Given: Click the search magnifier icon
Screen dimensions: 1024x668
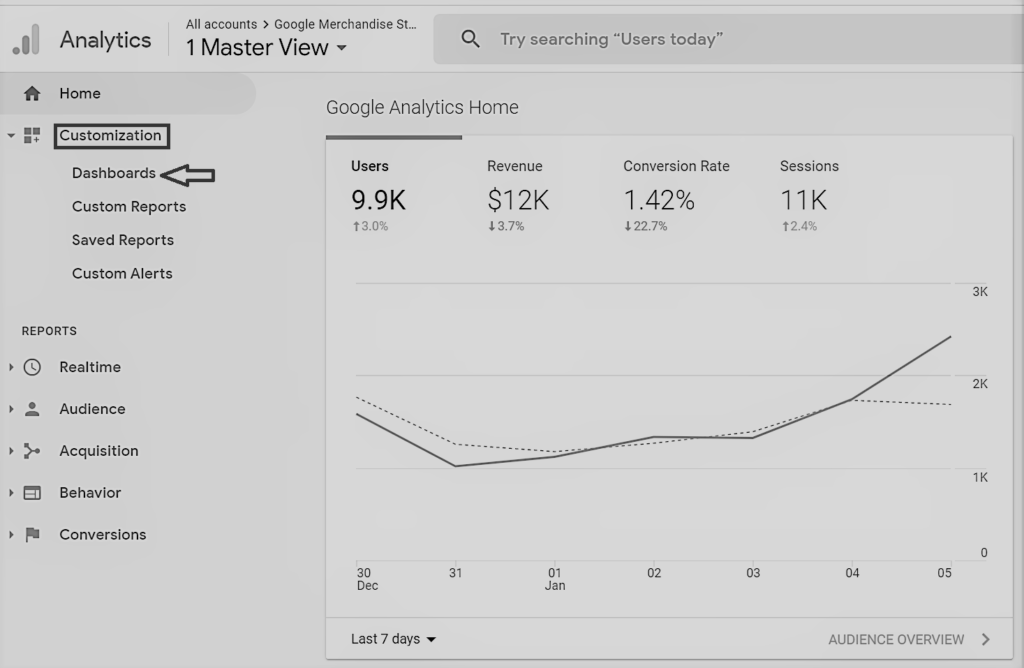Looking at the screenshot, I should pos(470,39).
